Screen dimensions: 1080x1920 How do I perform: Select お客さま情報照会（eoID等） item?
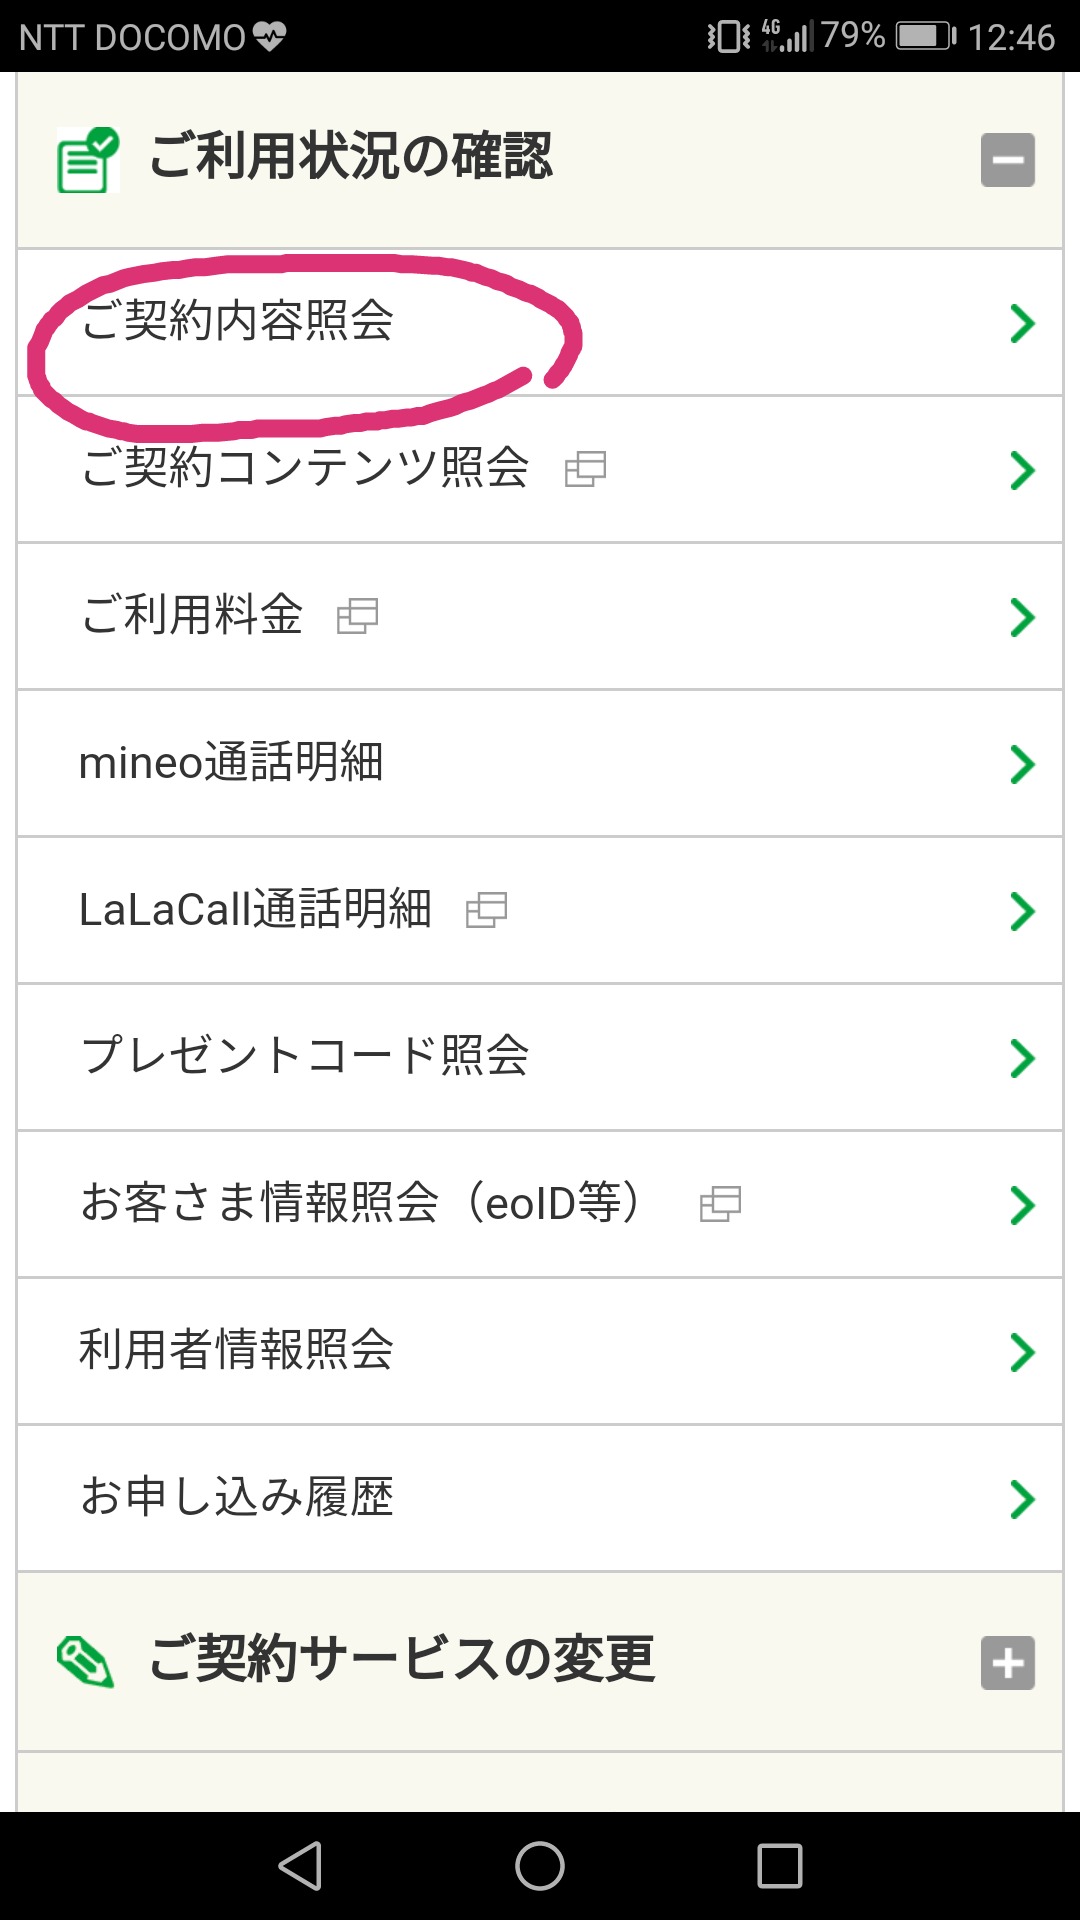tap(360, 1203)
